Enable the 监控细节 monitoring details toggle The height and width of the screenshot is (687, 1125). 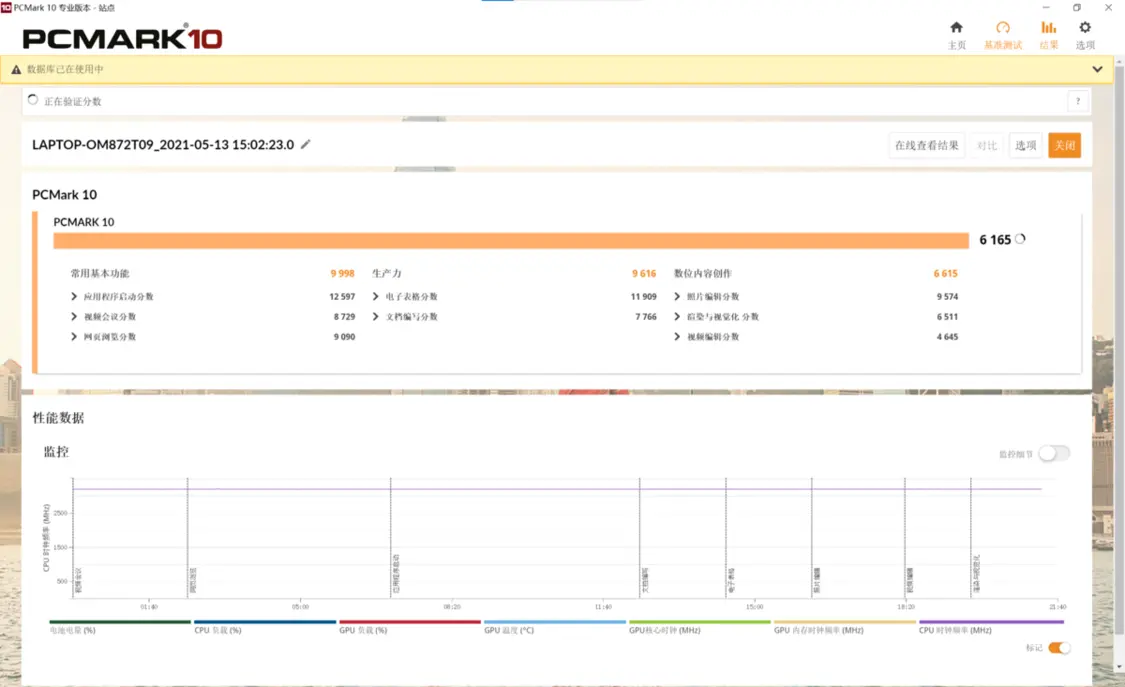(x=1054, y=454)
